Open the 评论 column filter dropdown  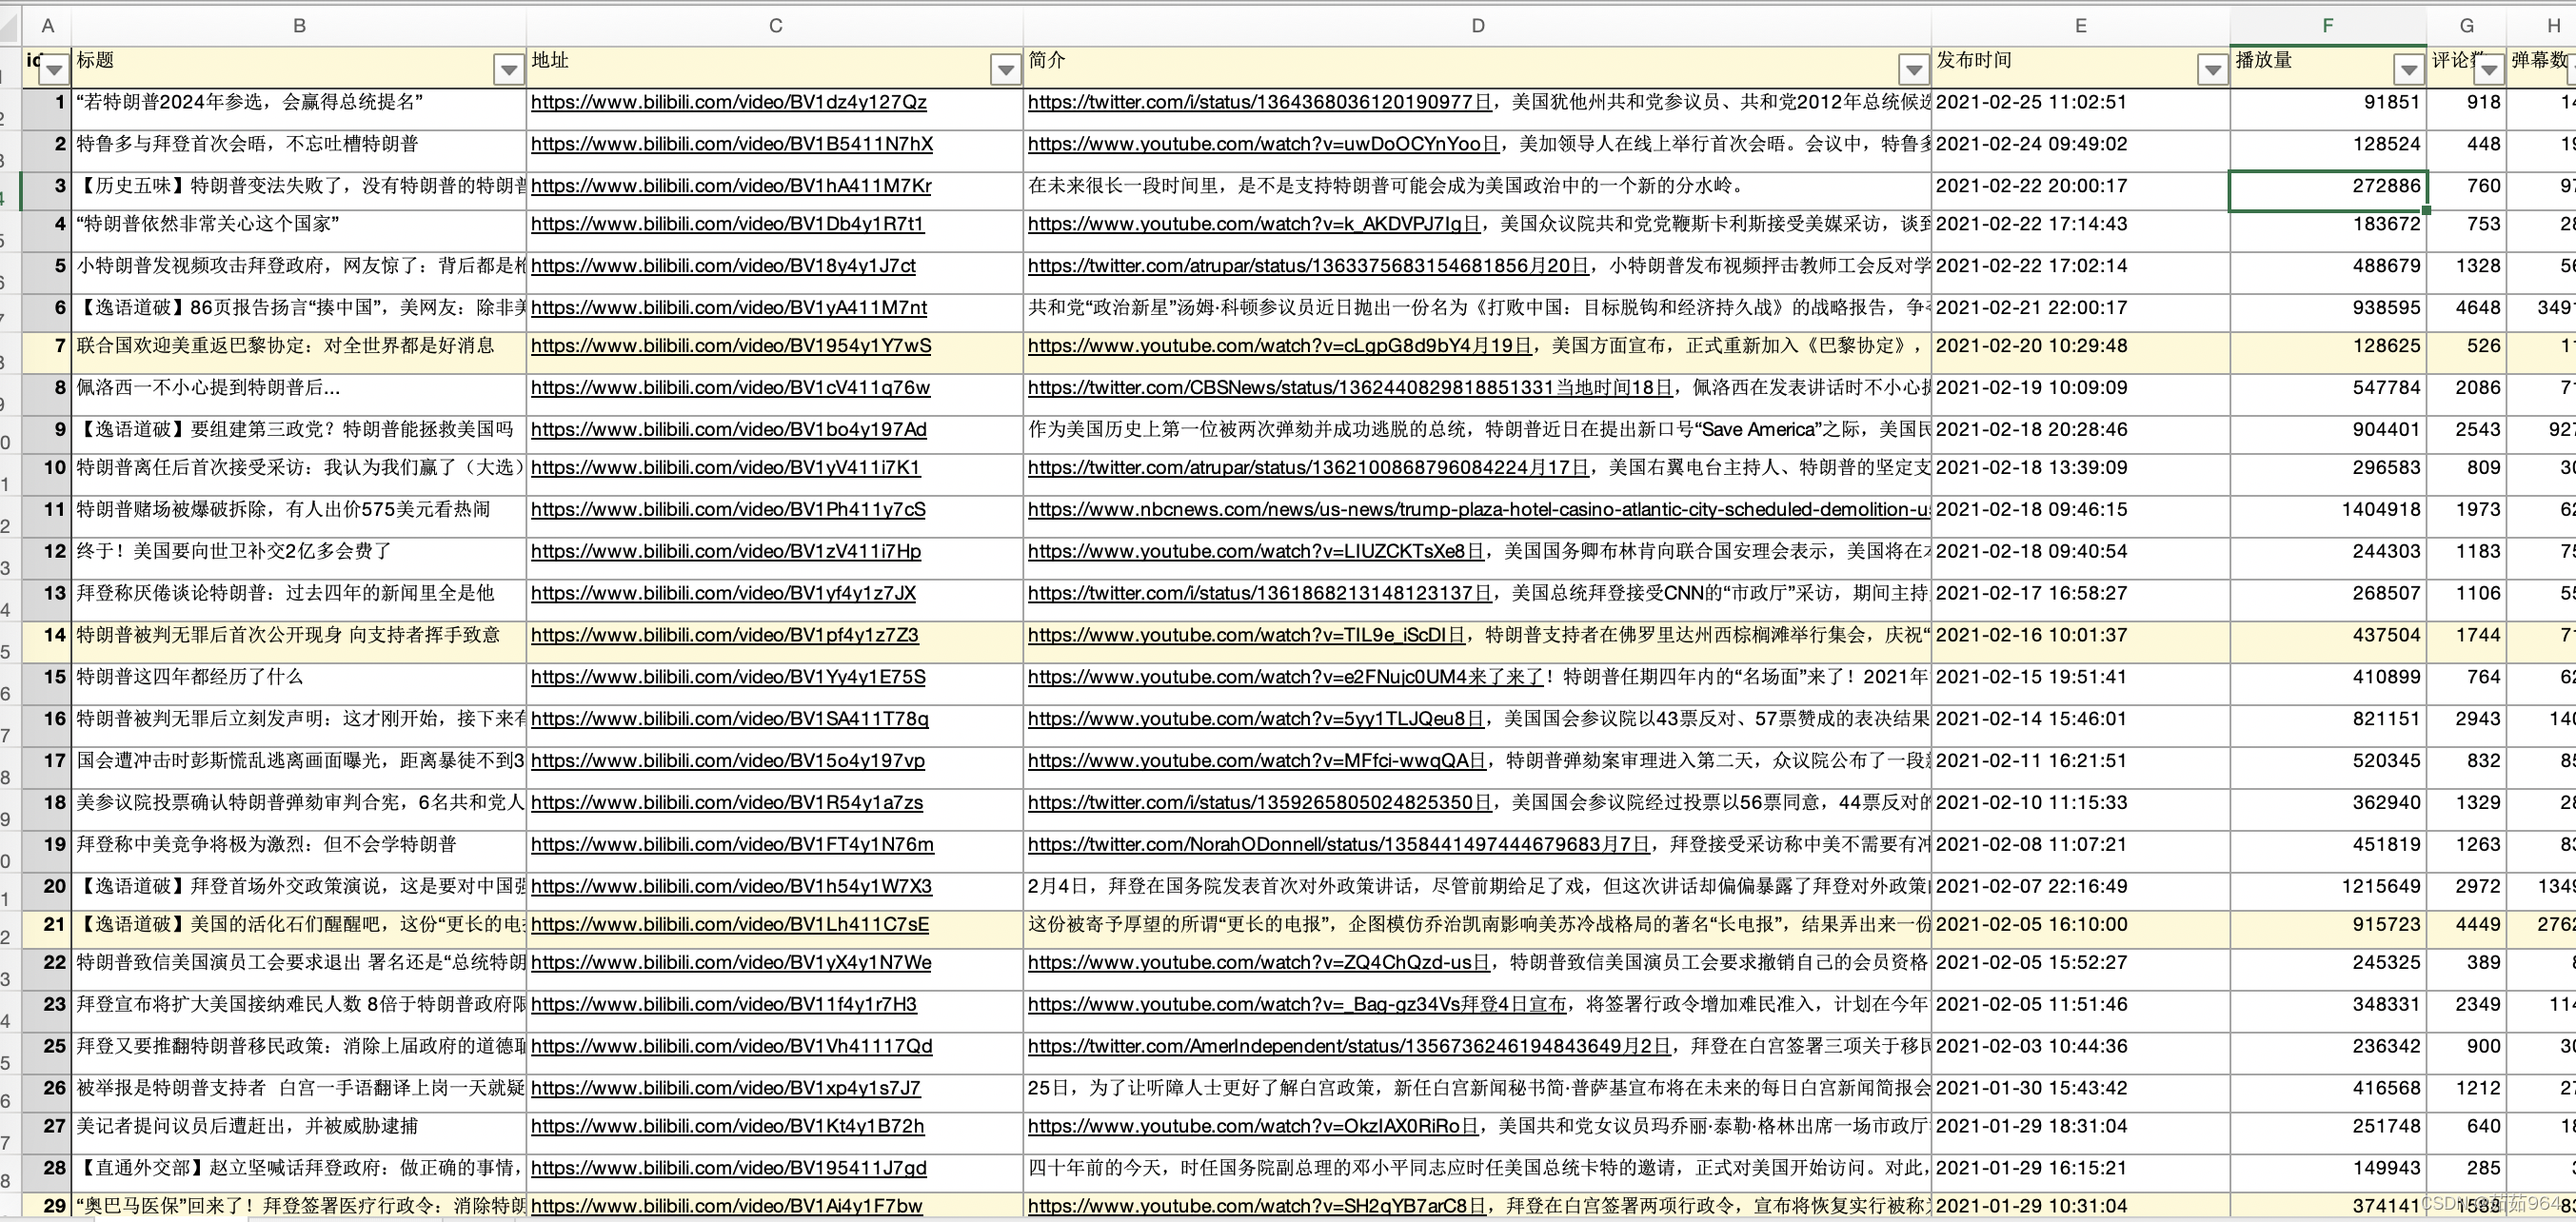coord(2488,69)
